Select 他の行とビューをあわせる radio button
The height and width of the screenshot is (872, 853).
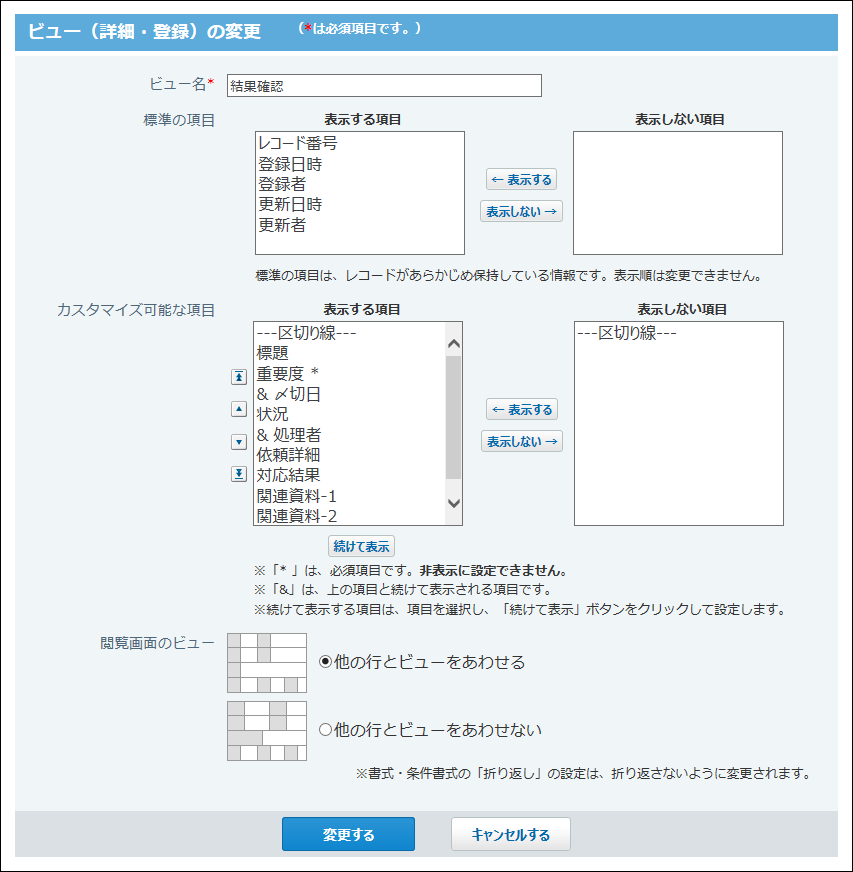(325, 662)
